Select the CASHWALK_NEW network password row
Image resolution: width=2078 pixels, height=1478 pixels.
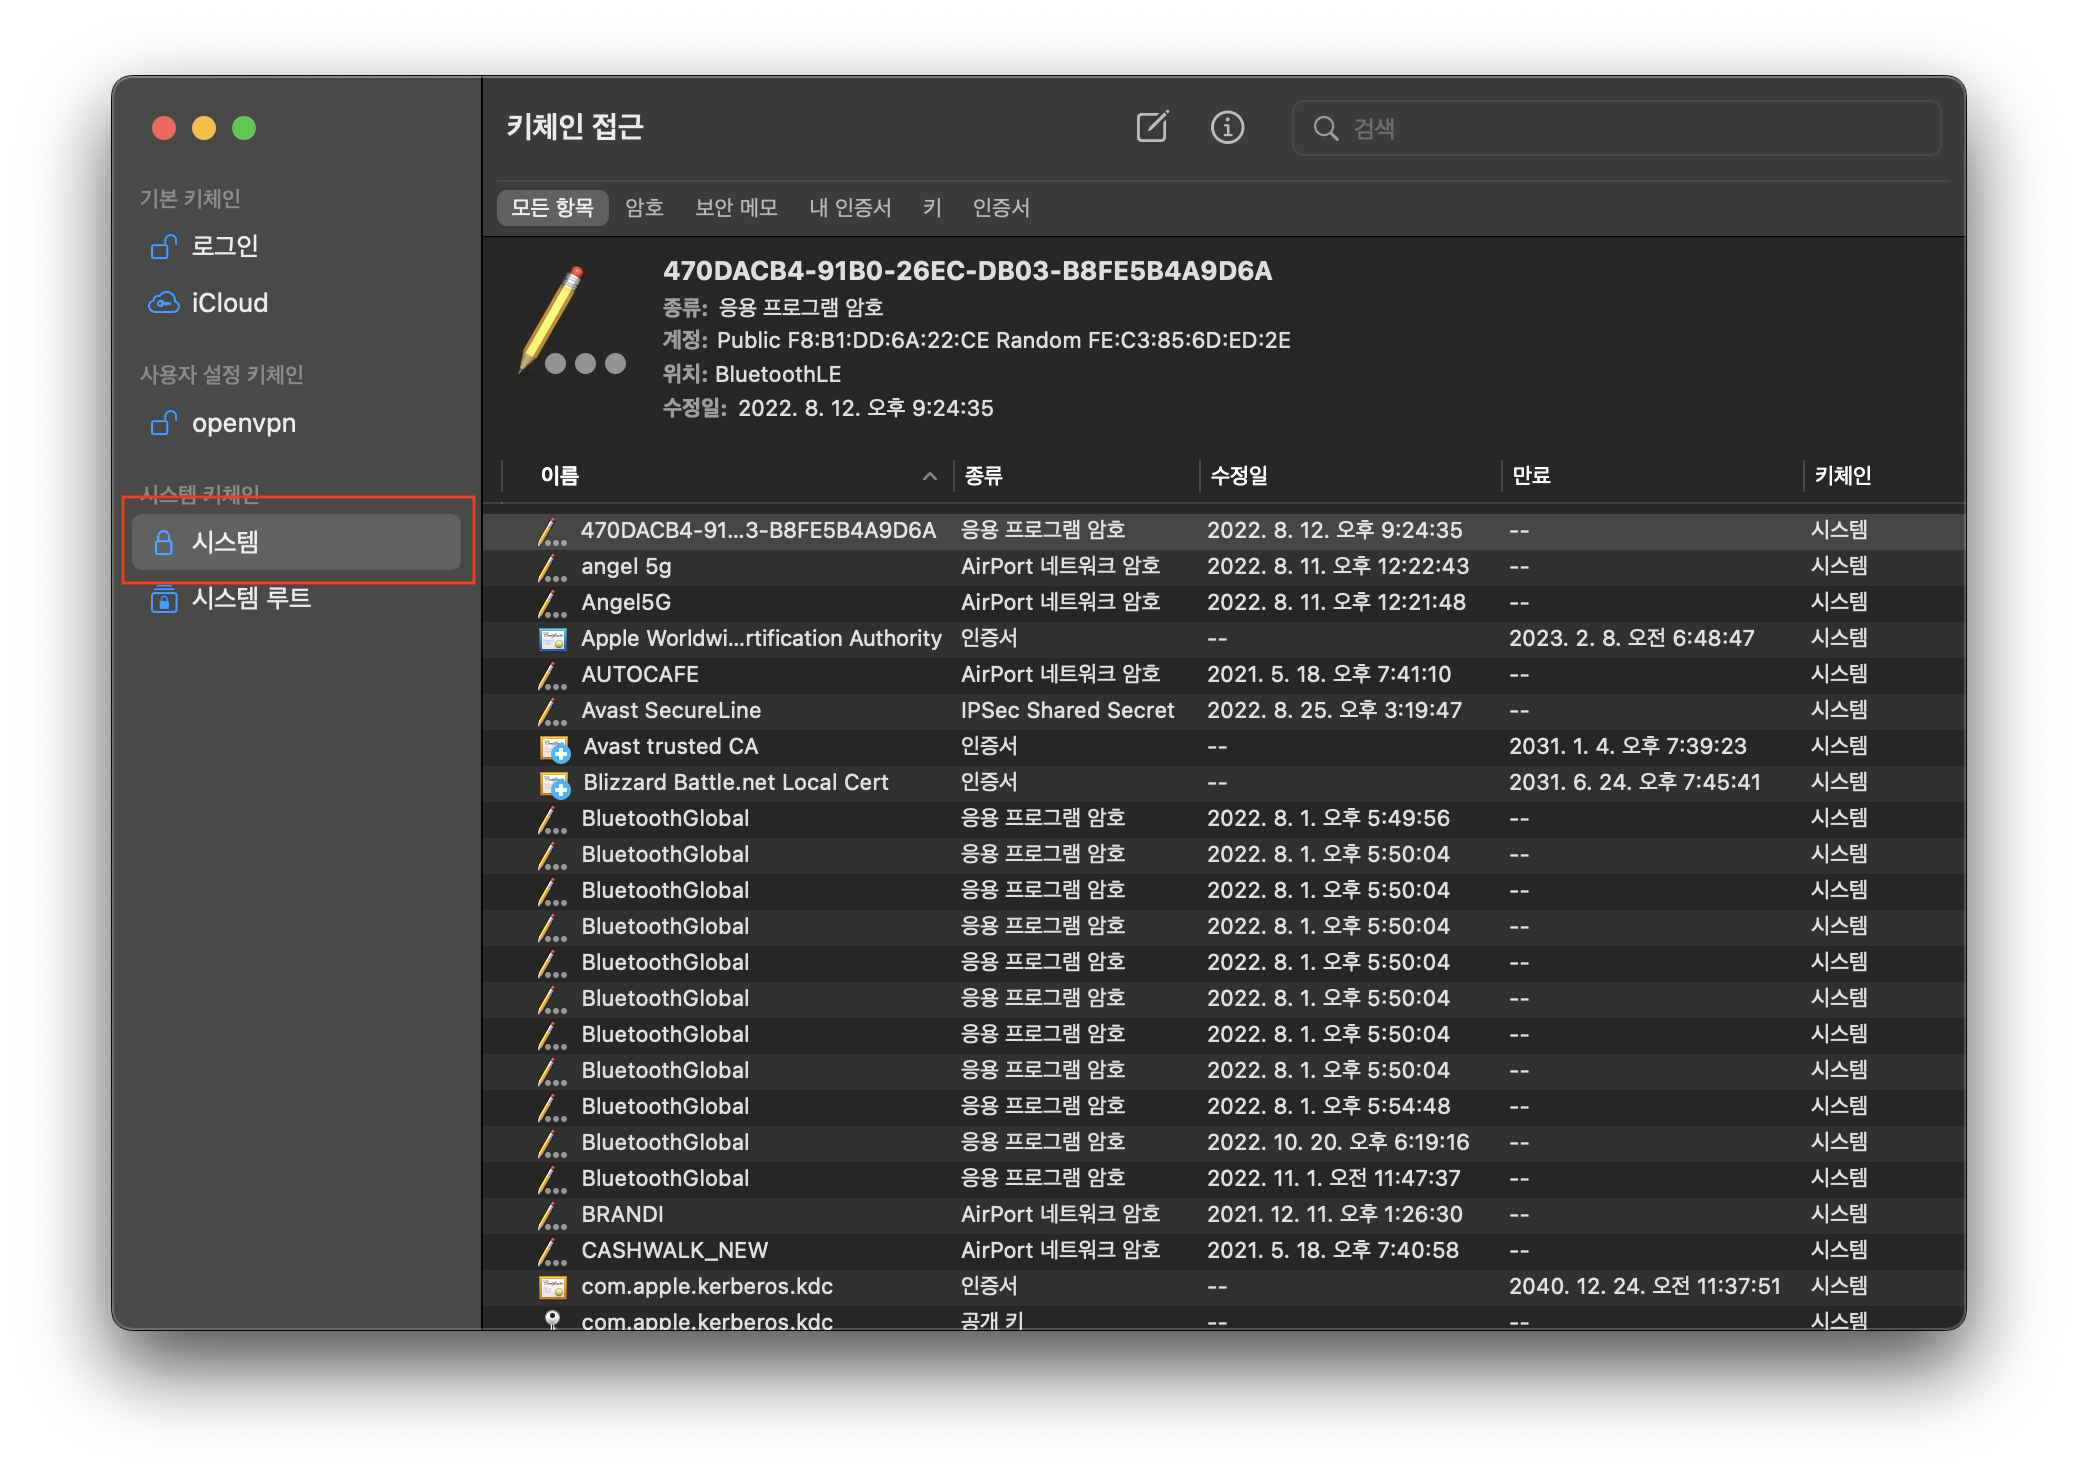coord(674,1251)
